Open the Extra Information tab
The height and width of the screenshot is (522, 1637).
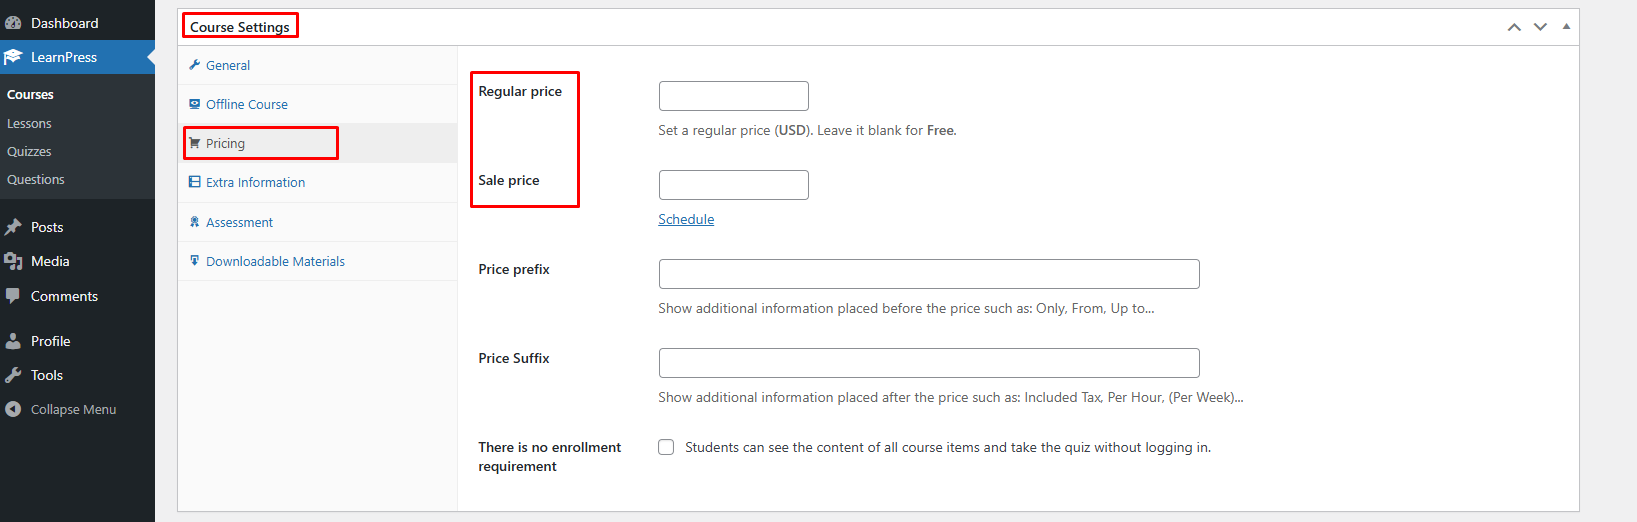coord(255,182)
